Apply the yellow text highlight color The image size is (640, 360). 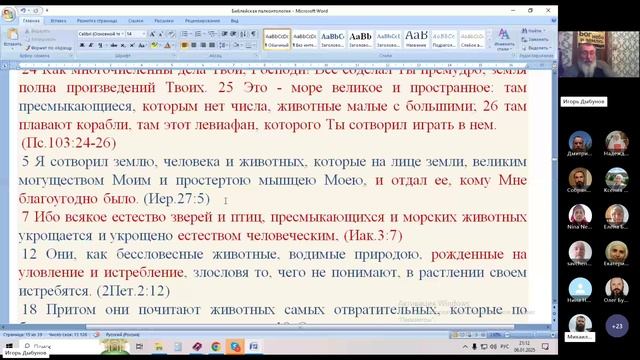tap(154, 45)
